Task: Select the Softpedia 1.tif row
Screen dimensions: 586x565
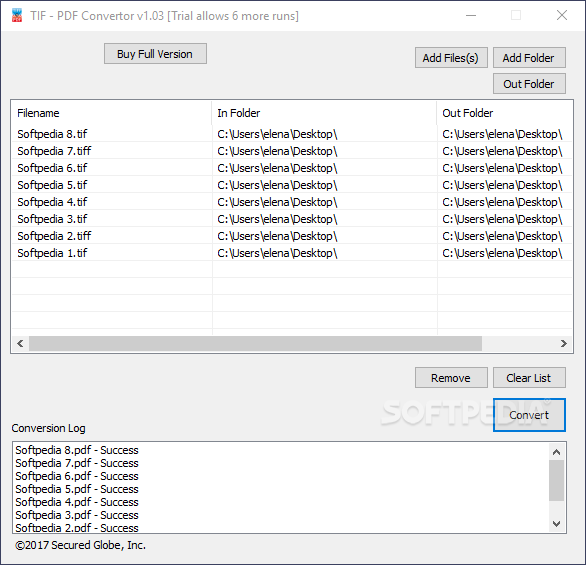Action: [292, 253]
